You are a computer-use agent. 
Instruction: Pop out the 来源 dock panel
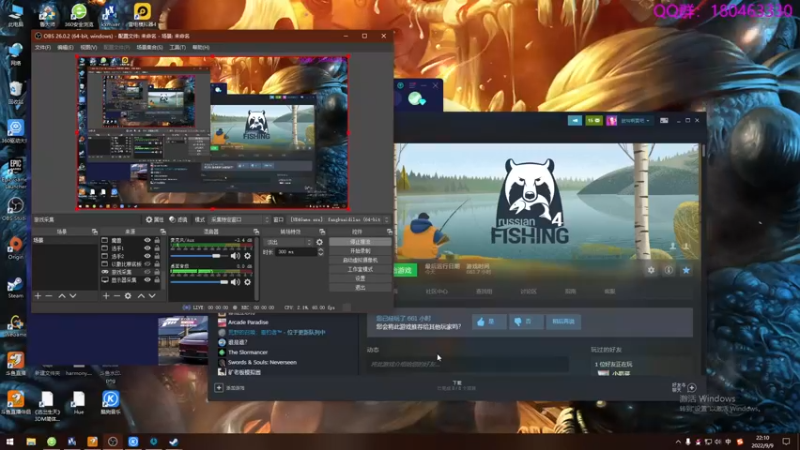[x=163, y=232]
